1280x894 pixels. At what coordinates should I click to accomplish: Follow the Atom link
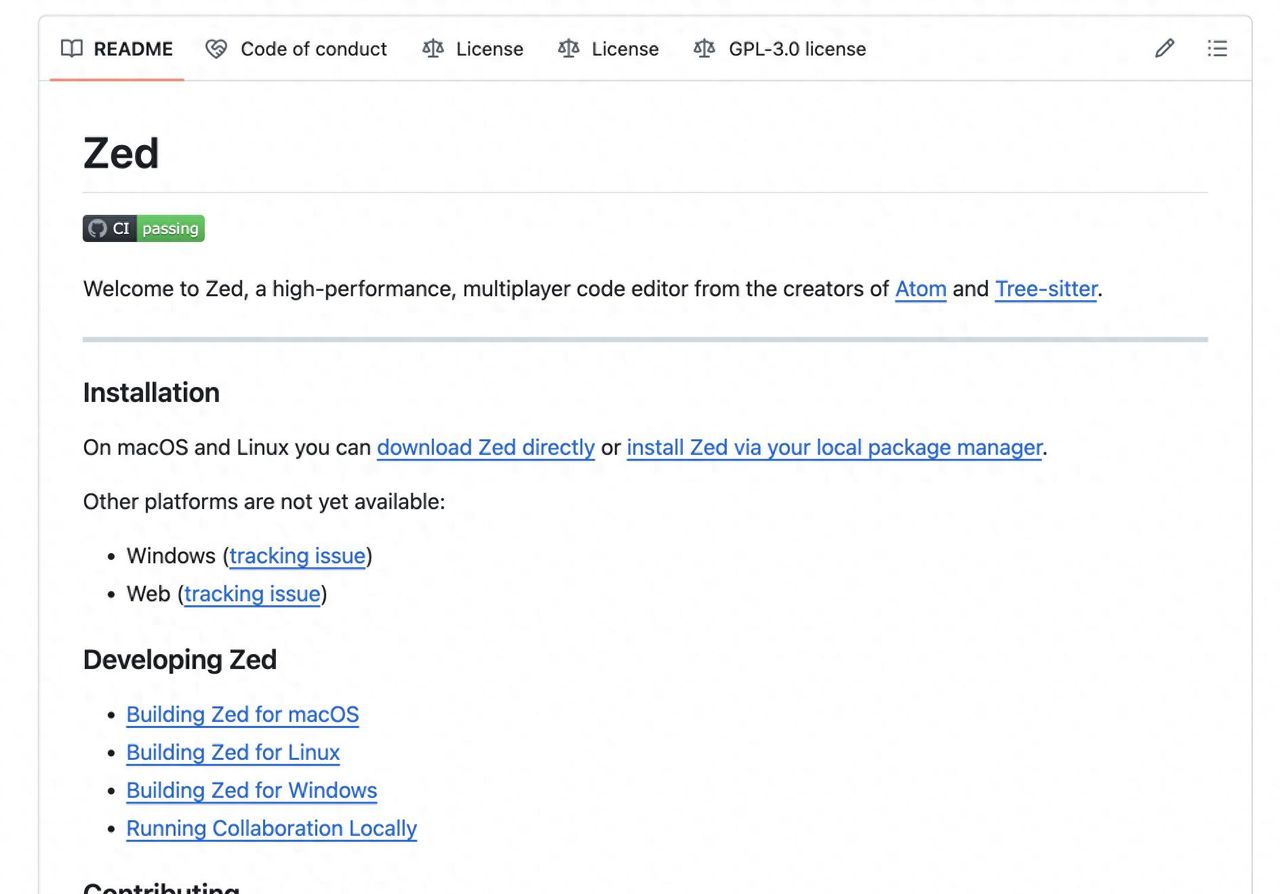[920, 289]
